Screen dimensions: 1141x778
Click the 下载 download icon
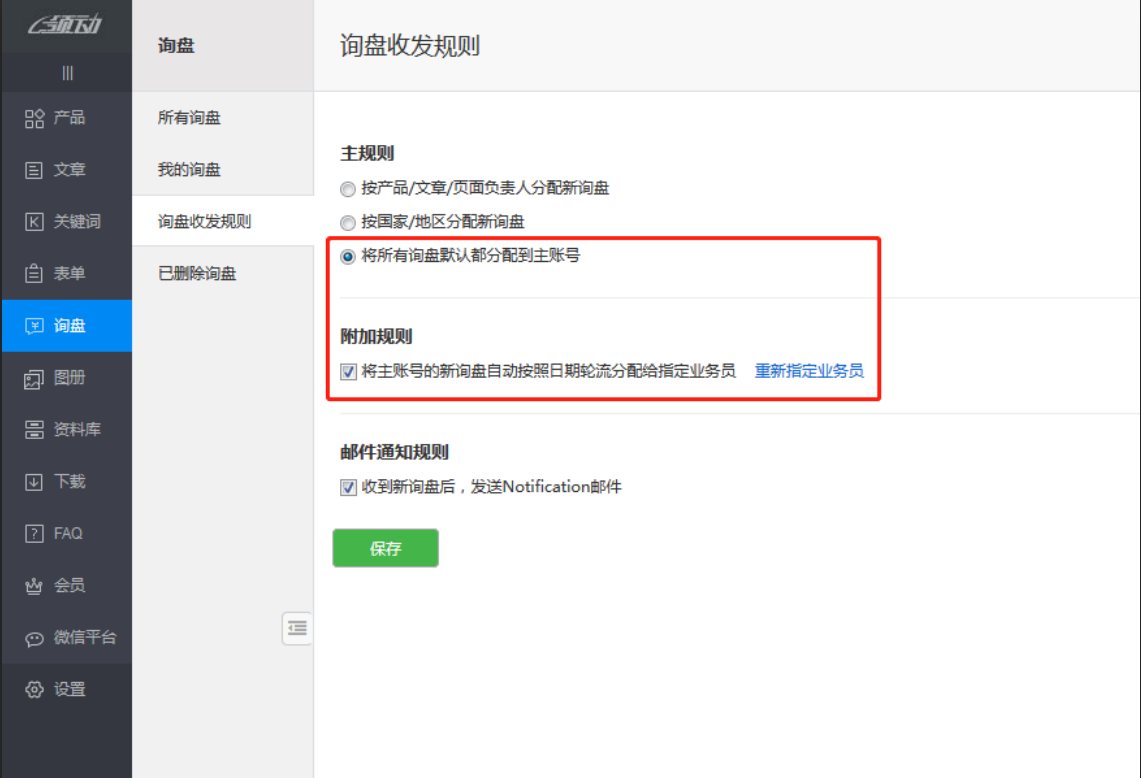(34, 482)
